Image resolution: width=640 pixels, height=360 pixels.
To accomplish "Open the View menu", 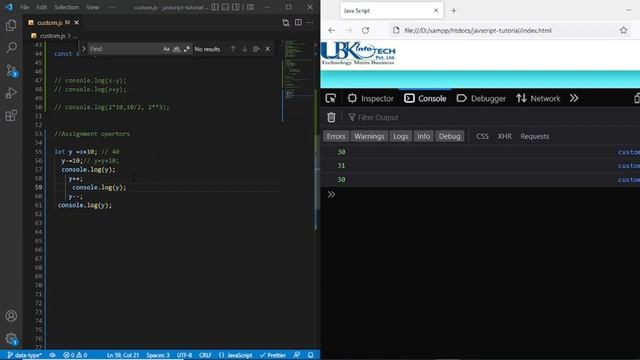I will (x=93, y=7).
